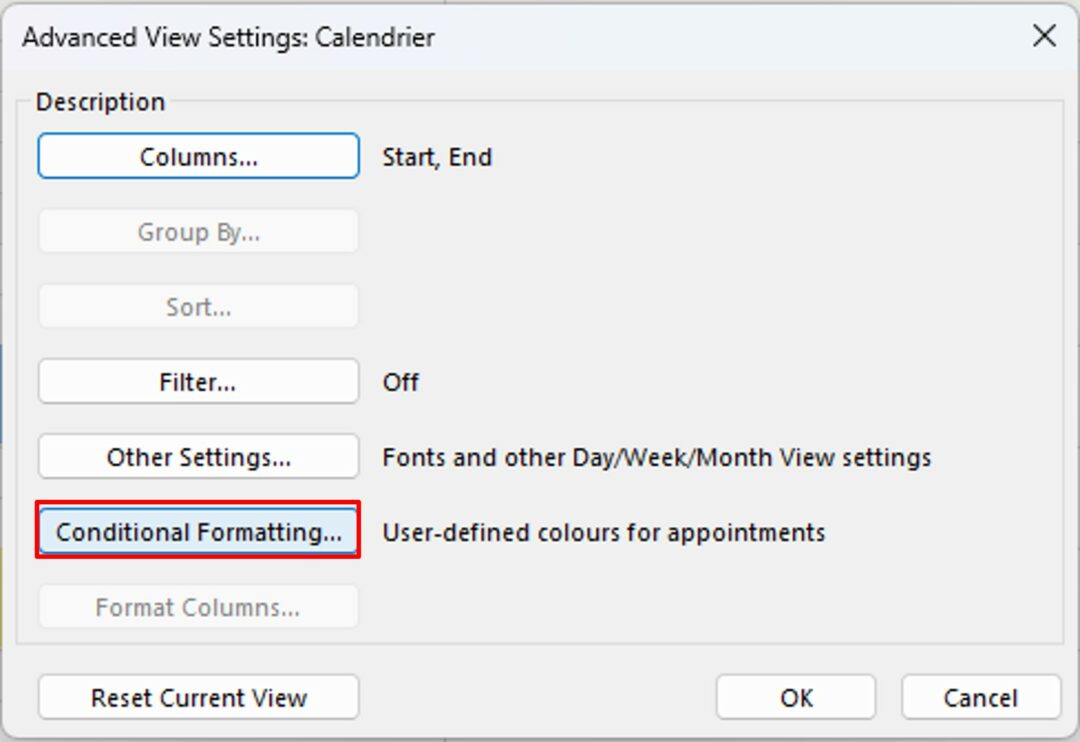Click the disabled Sort button
Screen dimensions: 1080x742
197,306
